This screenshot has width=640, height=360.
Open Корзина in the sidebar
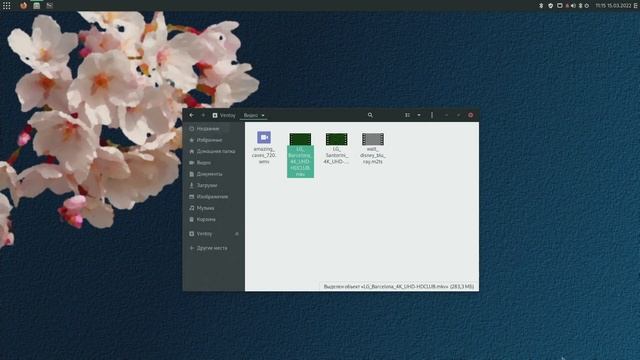coord(213,220)
